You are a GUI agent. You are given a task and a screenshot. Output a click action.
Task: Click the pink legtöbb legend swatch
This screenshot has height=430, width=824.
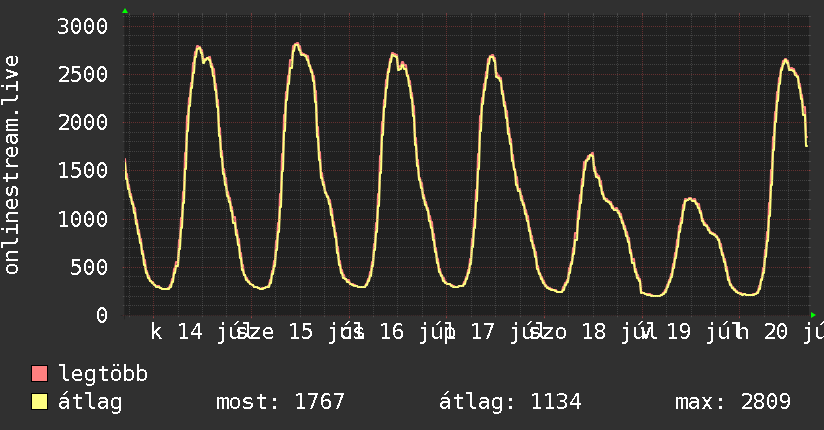pos(39,373)
